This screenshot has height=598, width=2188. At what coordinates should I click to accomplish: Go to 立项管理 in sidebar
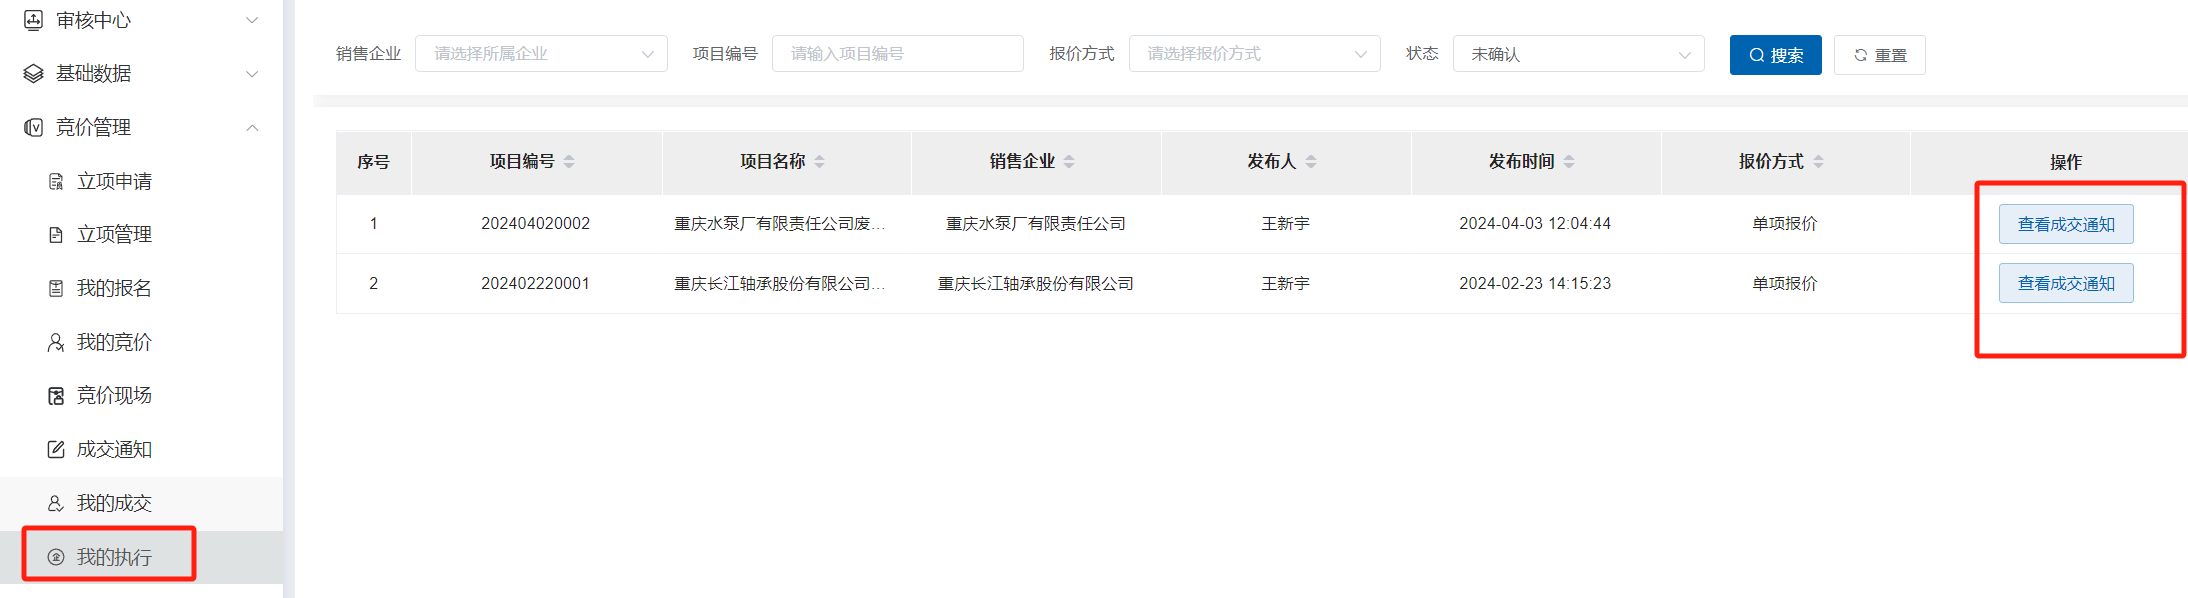pyautogui.click(x=114, y=235)
